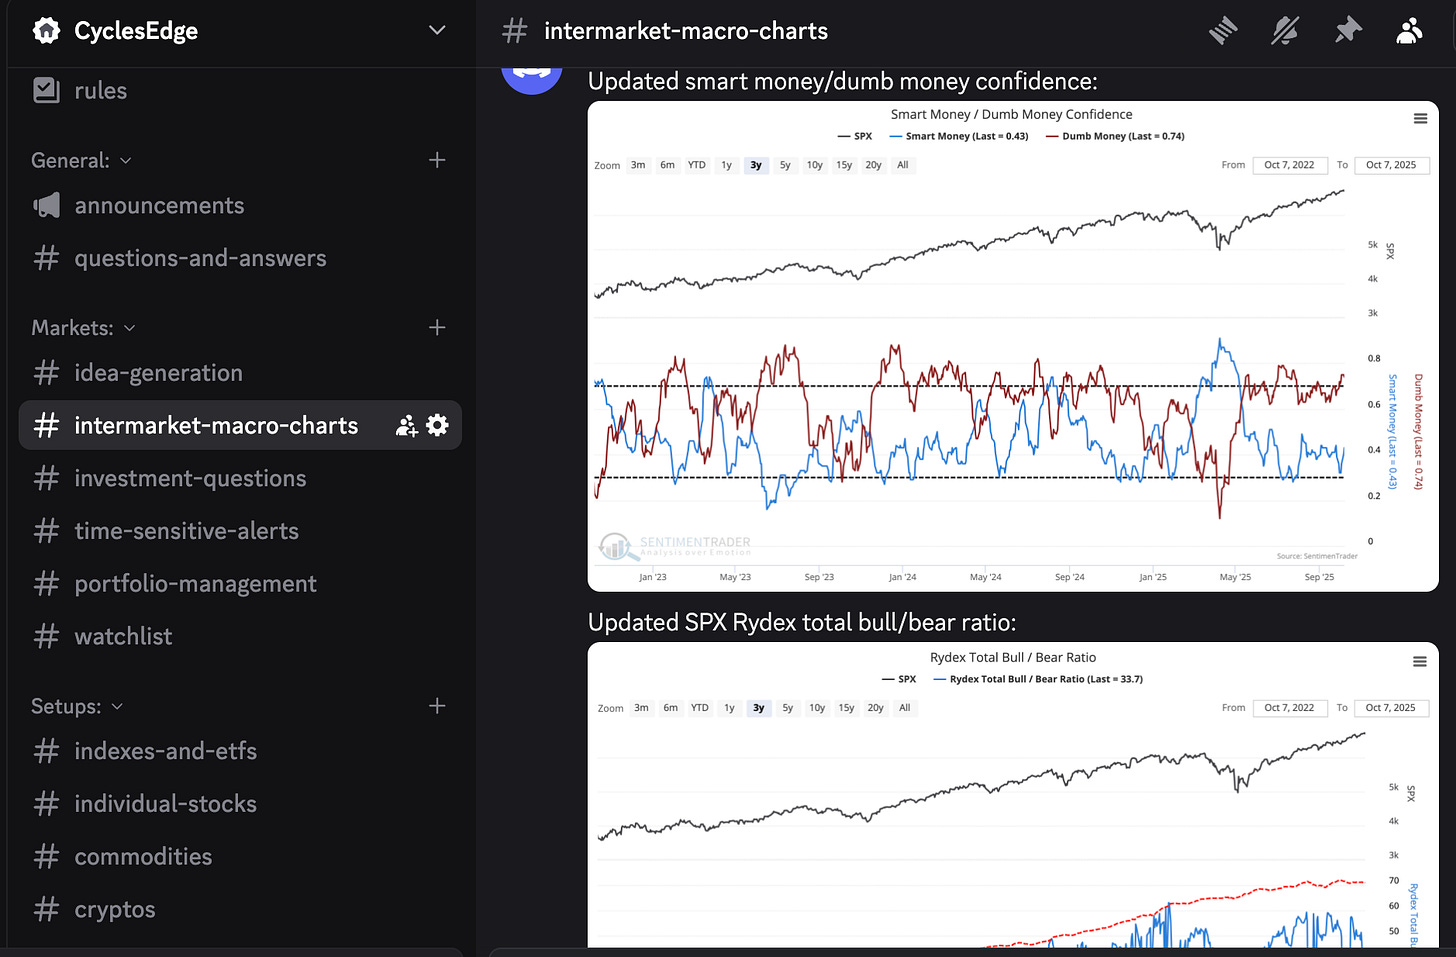Add channel to Setups category

[x=437, y=706]
